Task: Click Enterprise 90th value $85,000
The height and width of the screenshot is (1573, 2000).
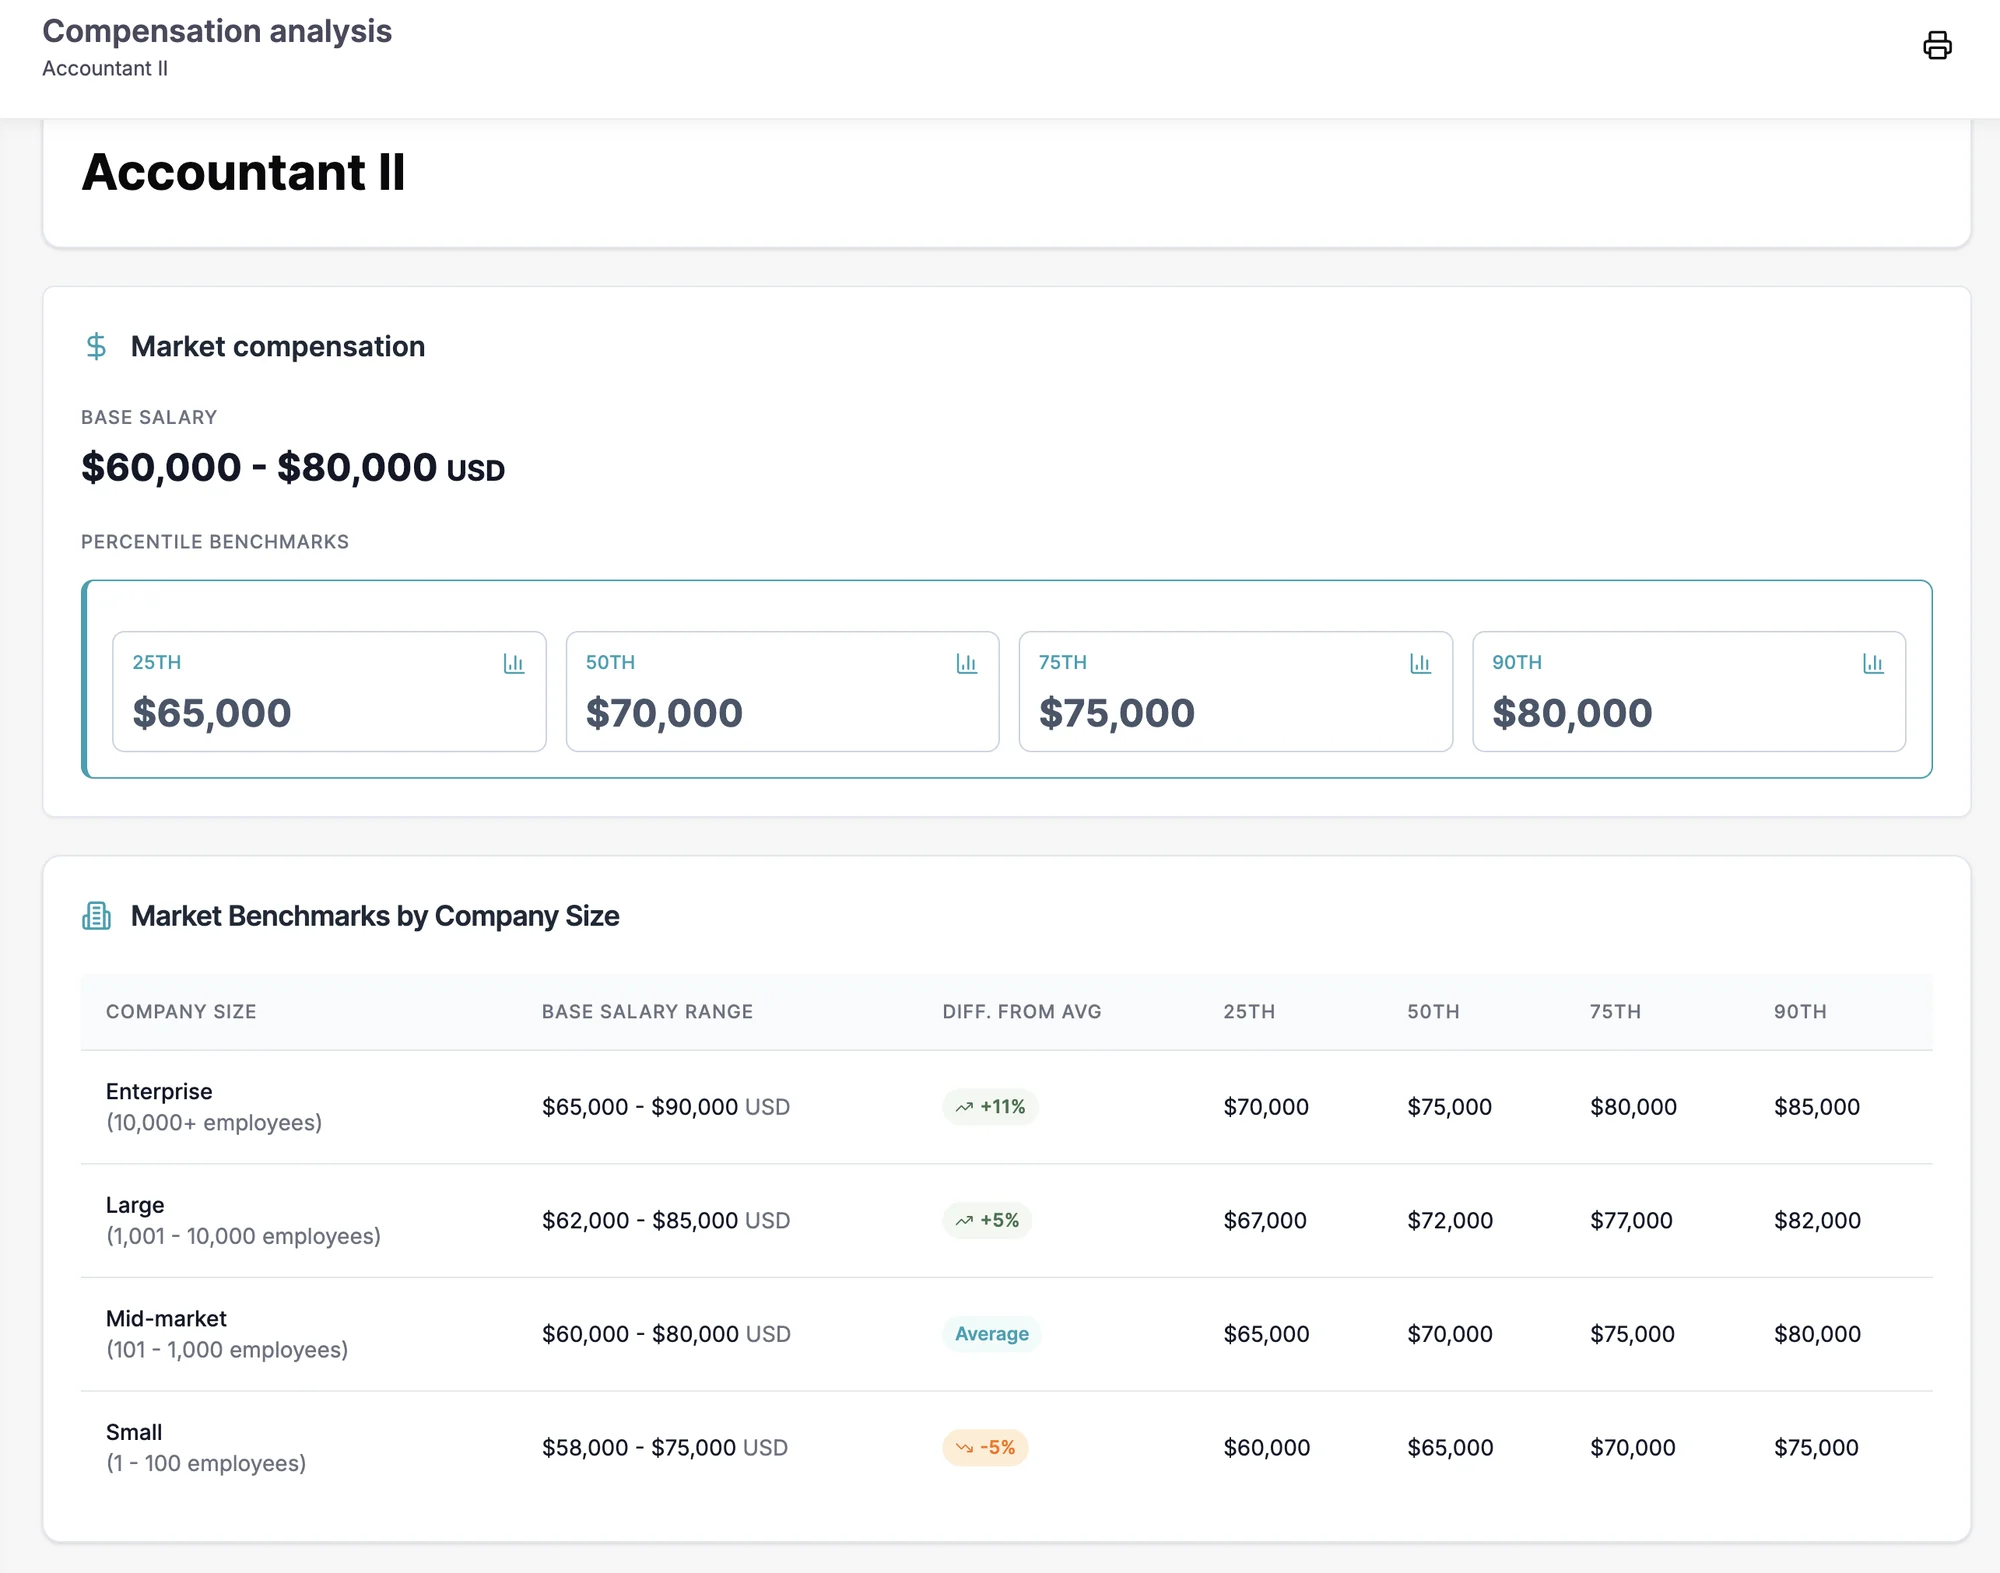Action: pyautogui.click(x=1817, y=1107)
